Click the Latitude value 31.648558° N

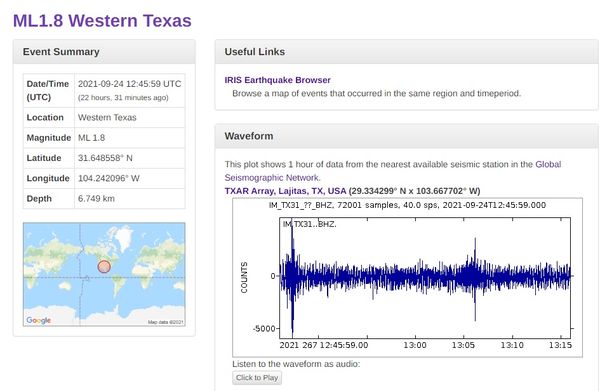[105, 158]
